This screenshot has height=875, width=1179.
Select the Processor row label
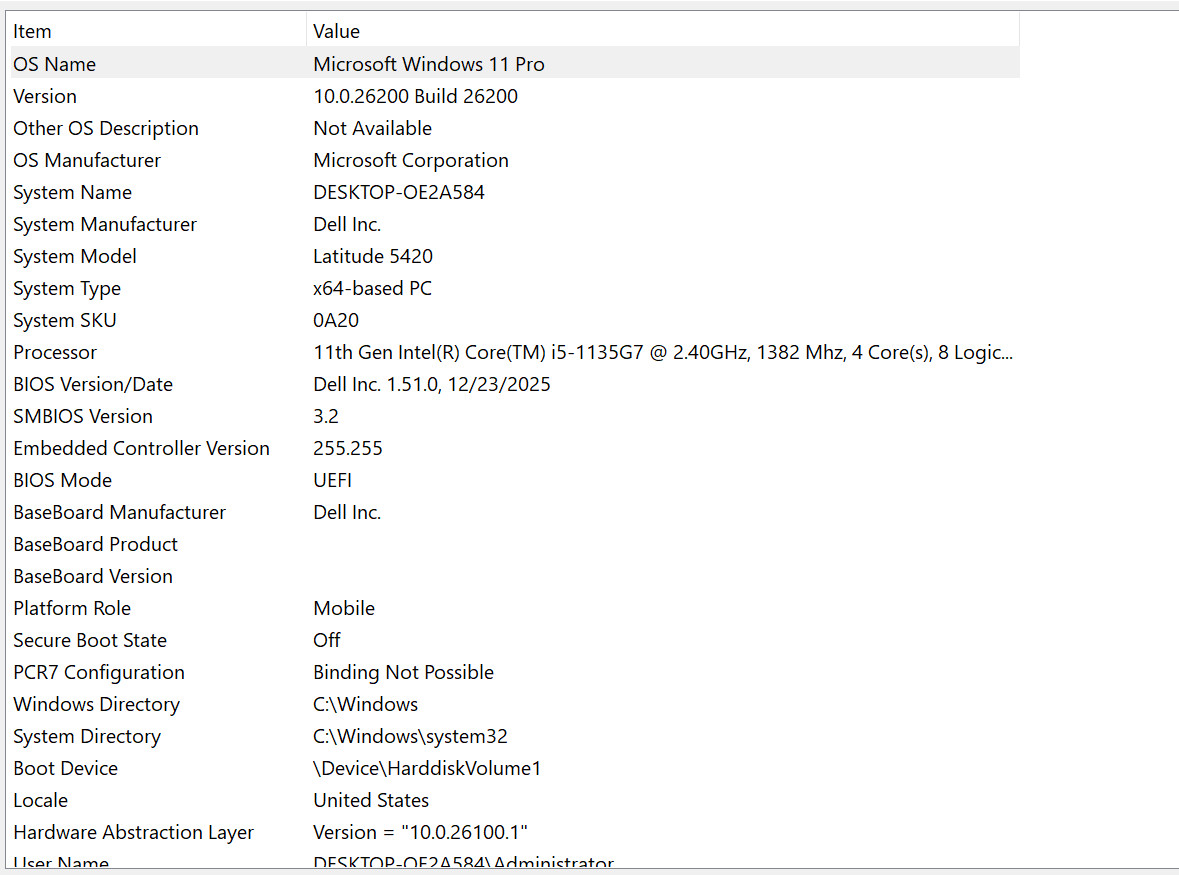pos(55,353)
